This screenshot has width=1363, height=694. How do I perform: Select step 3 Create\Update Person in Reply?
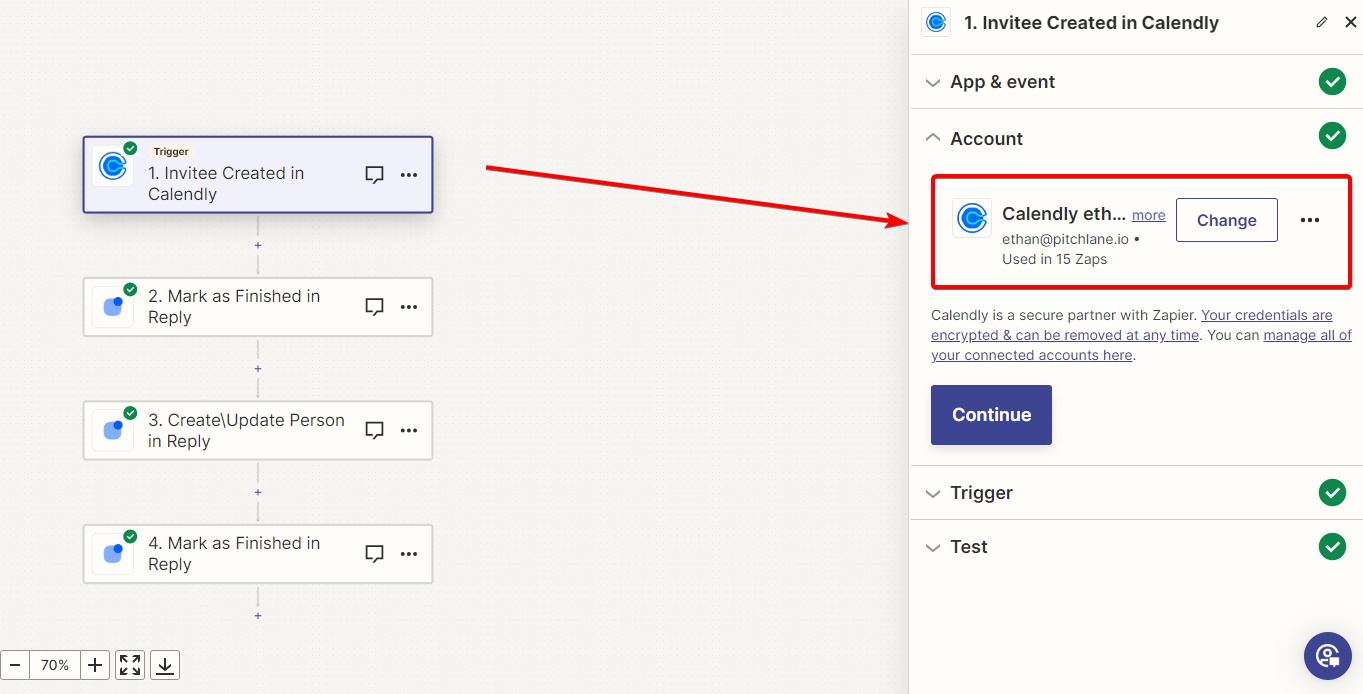coord(258,431)
